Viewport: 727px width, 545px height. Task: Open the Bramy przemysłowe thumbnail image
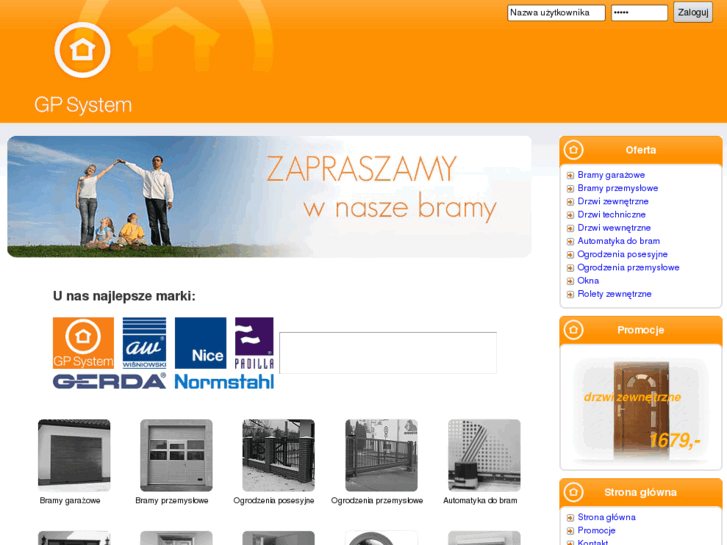(x=176, y=455)
